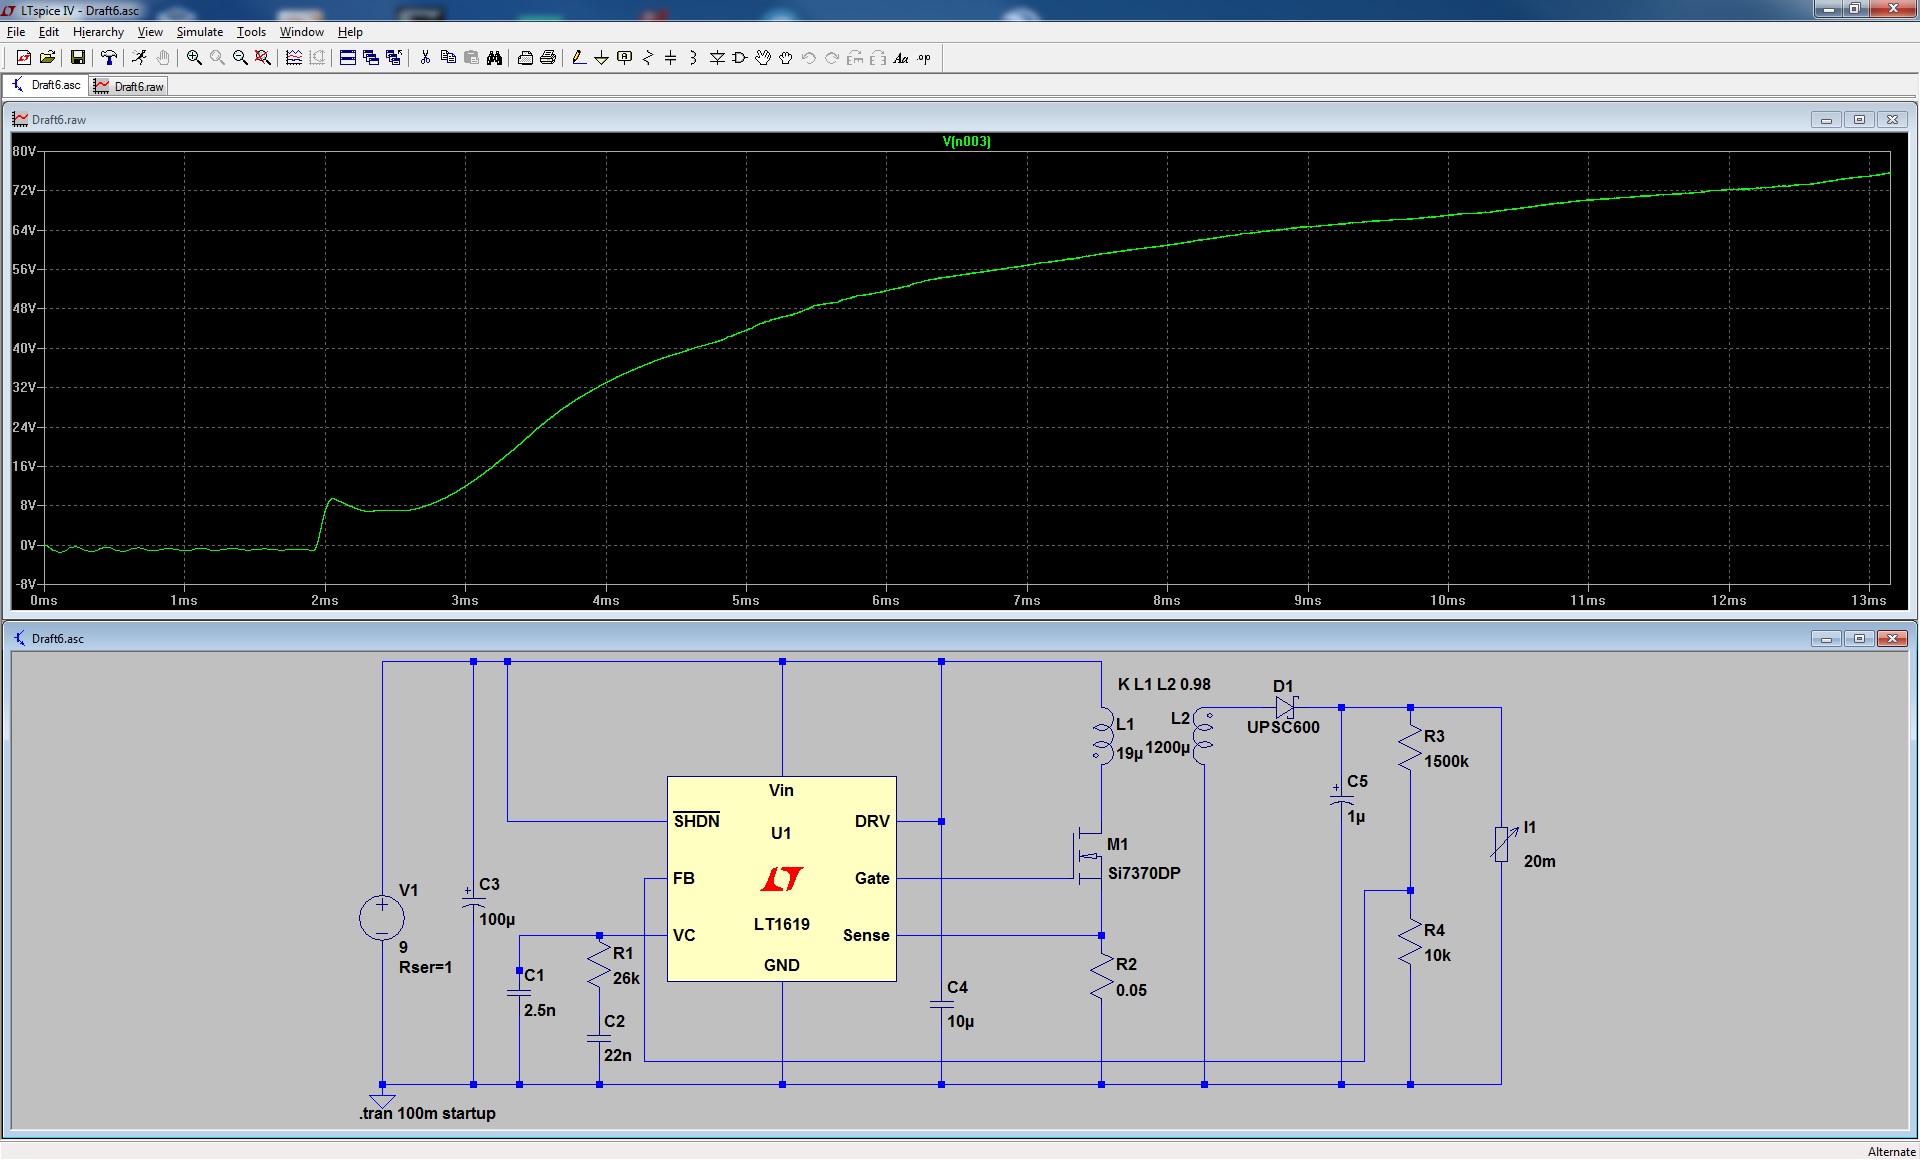The height and width of the screenshot is (1160, 1920).
Task: Click the 1500k value of R3
Action: point(1446,762)
